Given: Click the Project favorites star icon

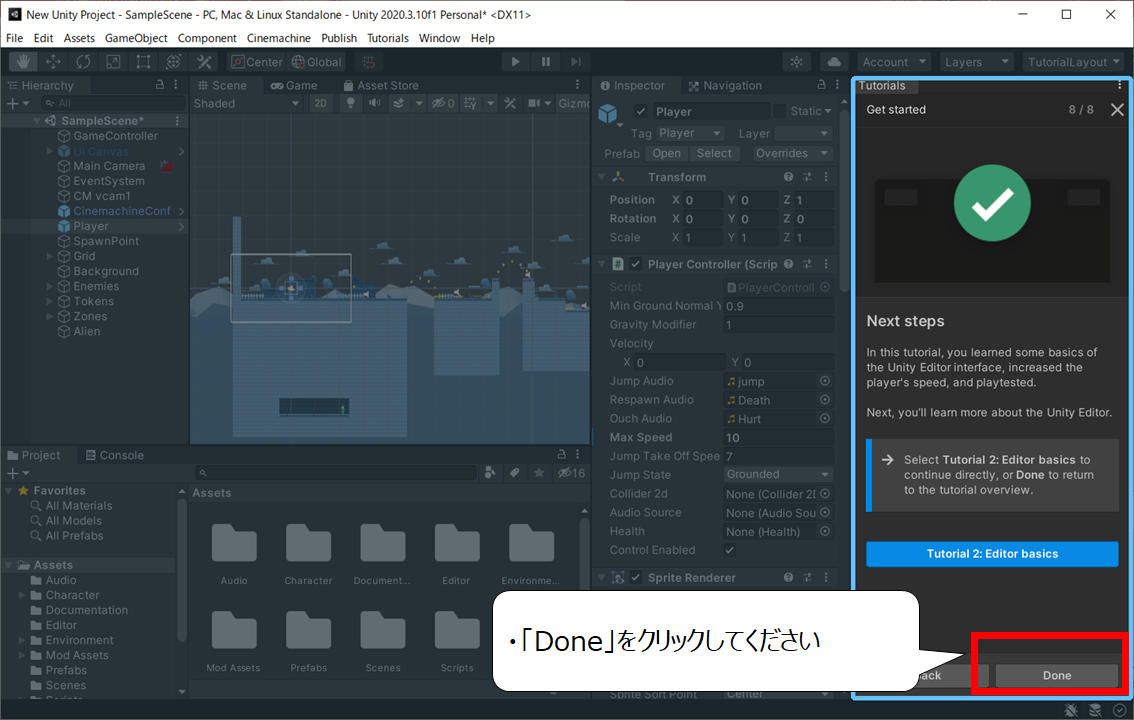Looking at the screenshot, I should click(x=539, y=473).
